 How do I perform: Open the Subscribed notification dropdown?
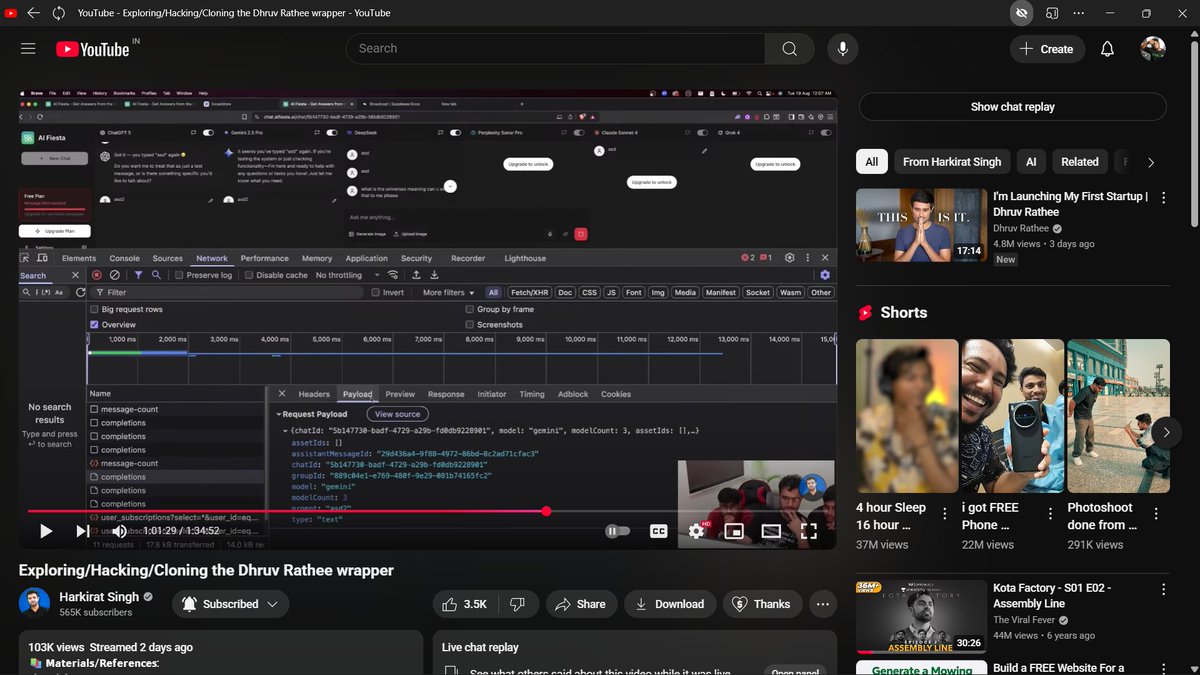pos(231,604)
